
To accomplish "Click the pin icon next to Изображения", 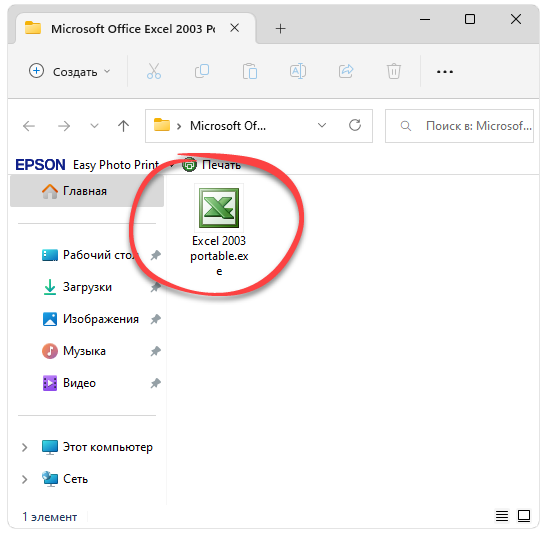I will [156, 319].
